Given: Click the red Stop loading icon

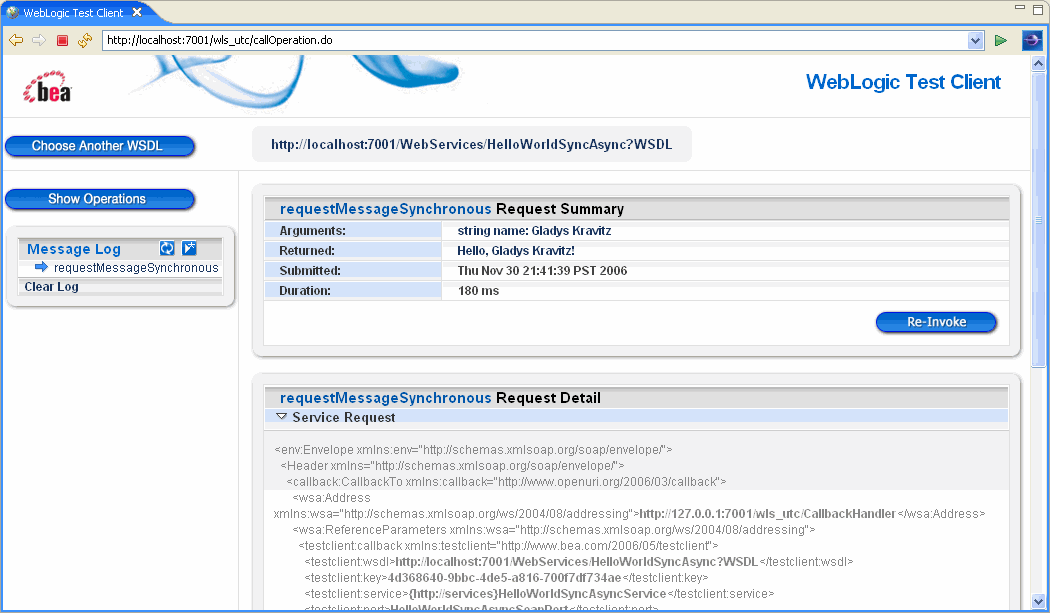Looking at the screenshot, I should coord(62,40).
